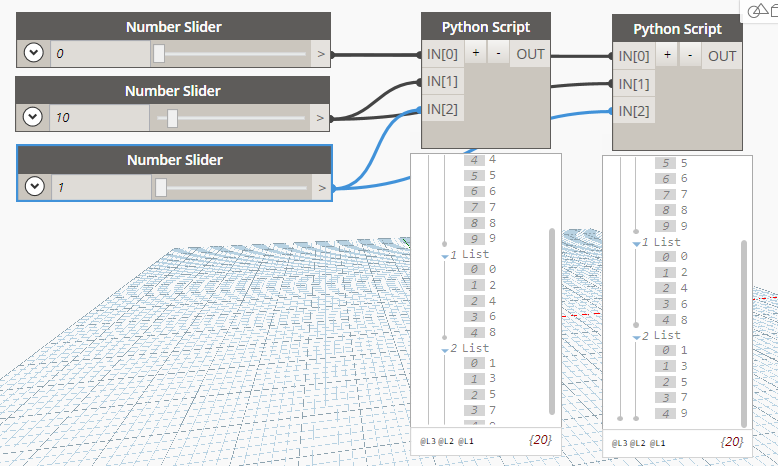Select value 3 under '2 List' in first preview

pyautogui.click(x=492, y=378)
